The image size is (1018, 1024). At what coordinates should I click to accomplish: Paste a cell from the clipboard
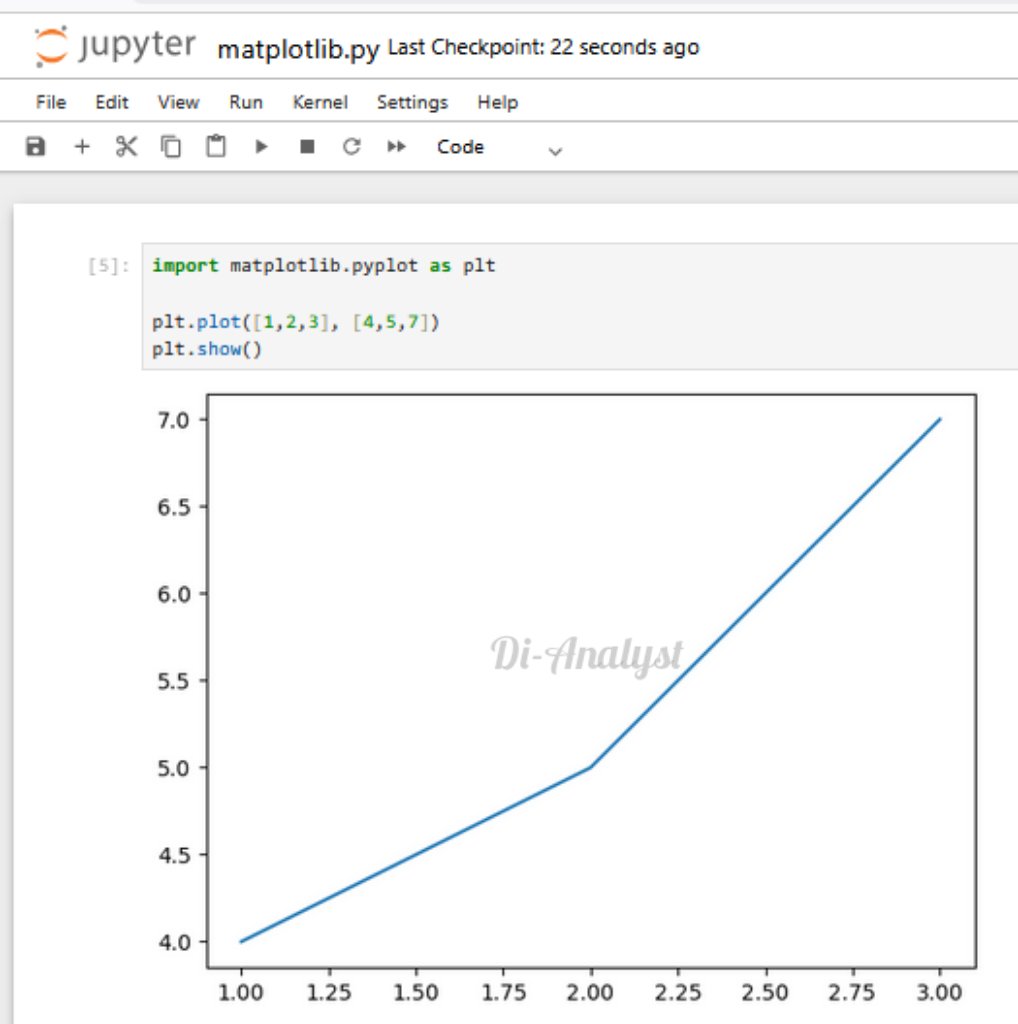coord(216,146)
